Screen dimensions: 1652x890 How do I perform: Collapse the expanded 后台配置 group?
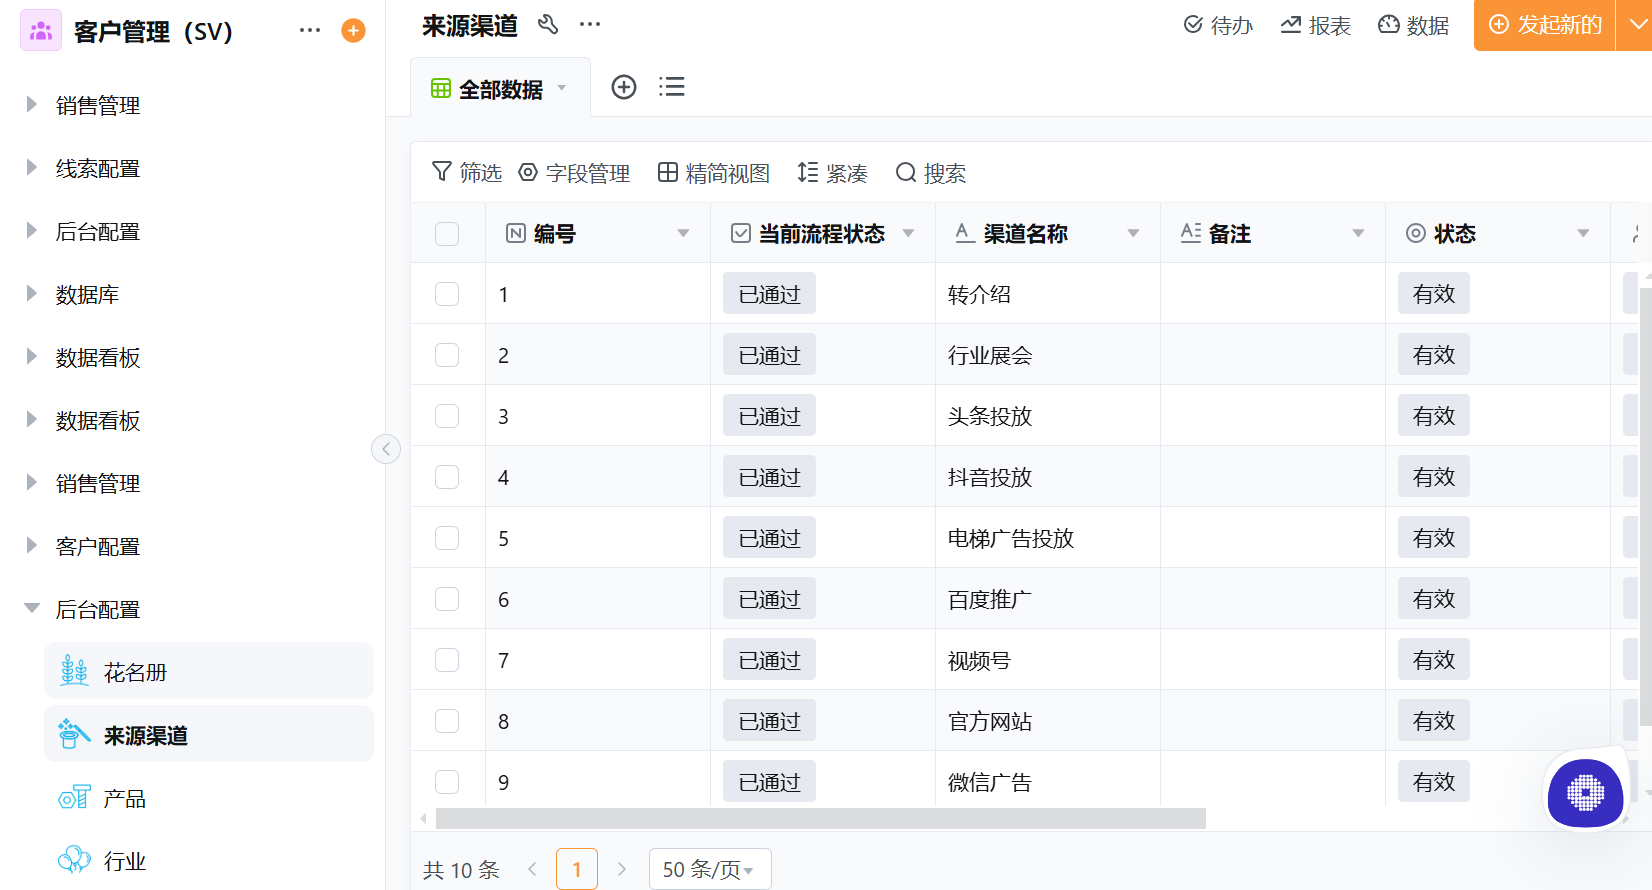[31, 608]
